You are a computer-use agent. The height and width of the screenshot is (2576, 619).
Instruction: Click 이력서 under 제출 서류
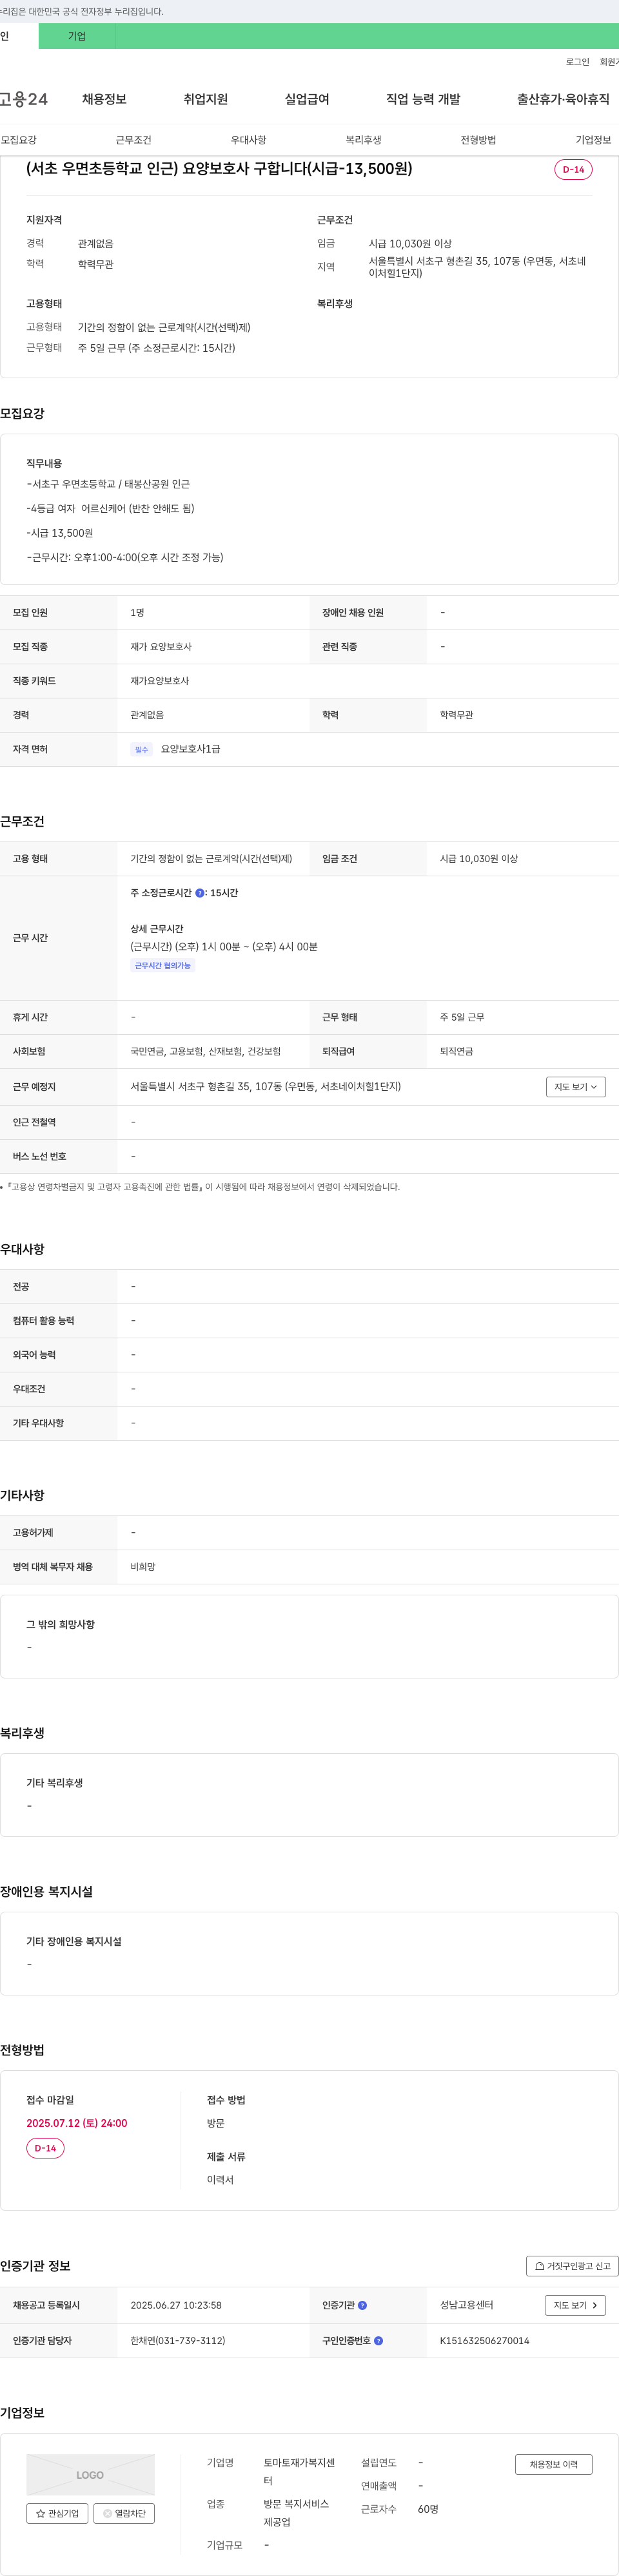coord(220,2180)
